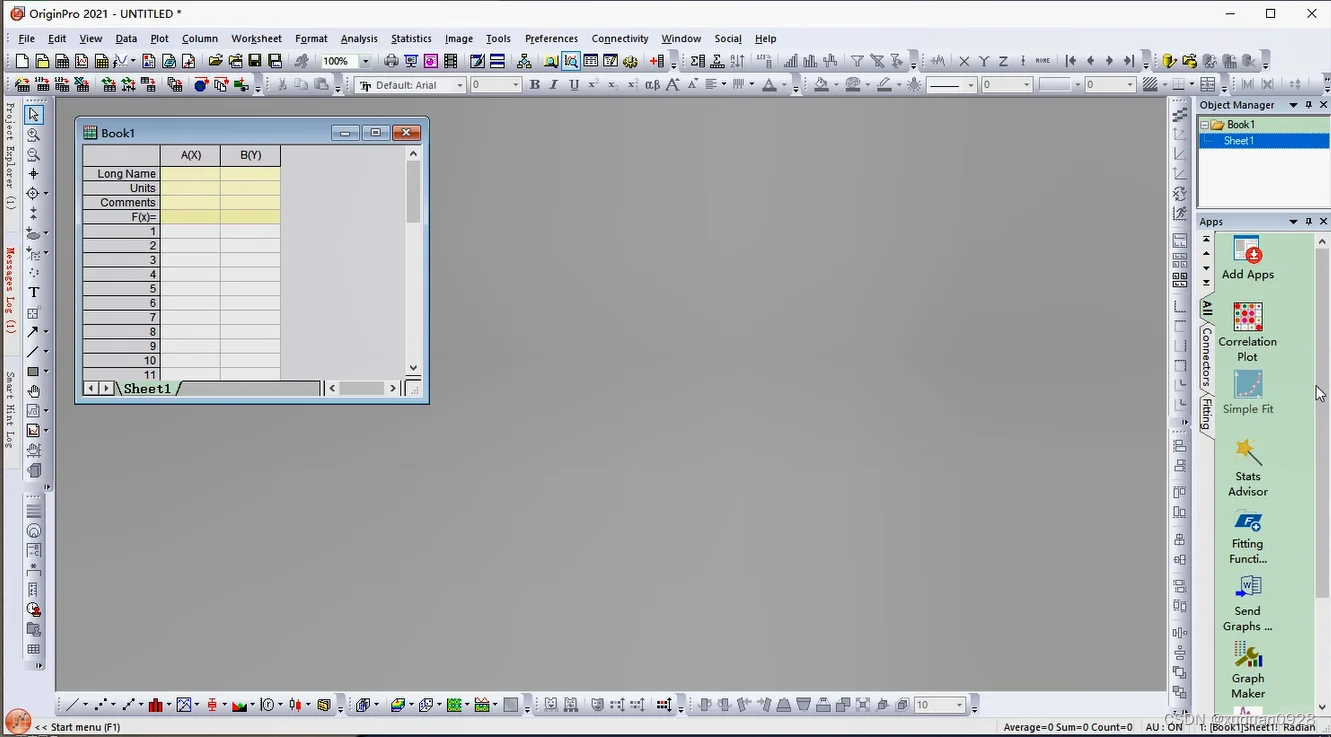
Task: Click the Set as X column icon
Action: pyautogui.click(x=964, y=62)
